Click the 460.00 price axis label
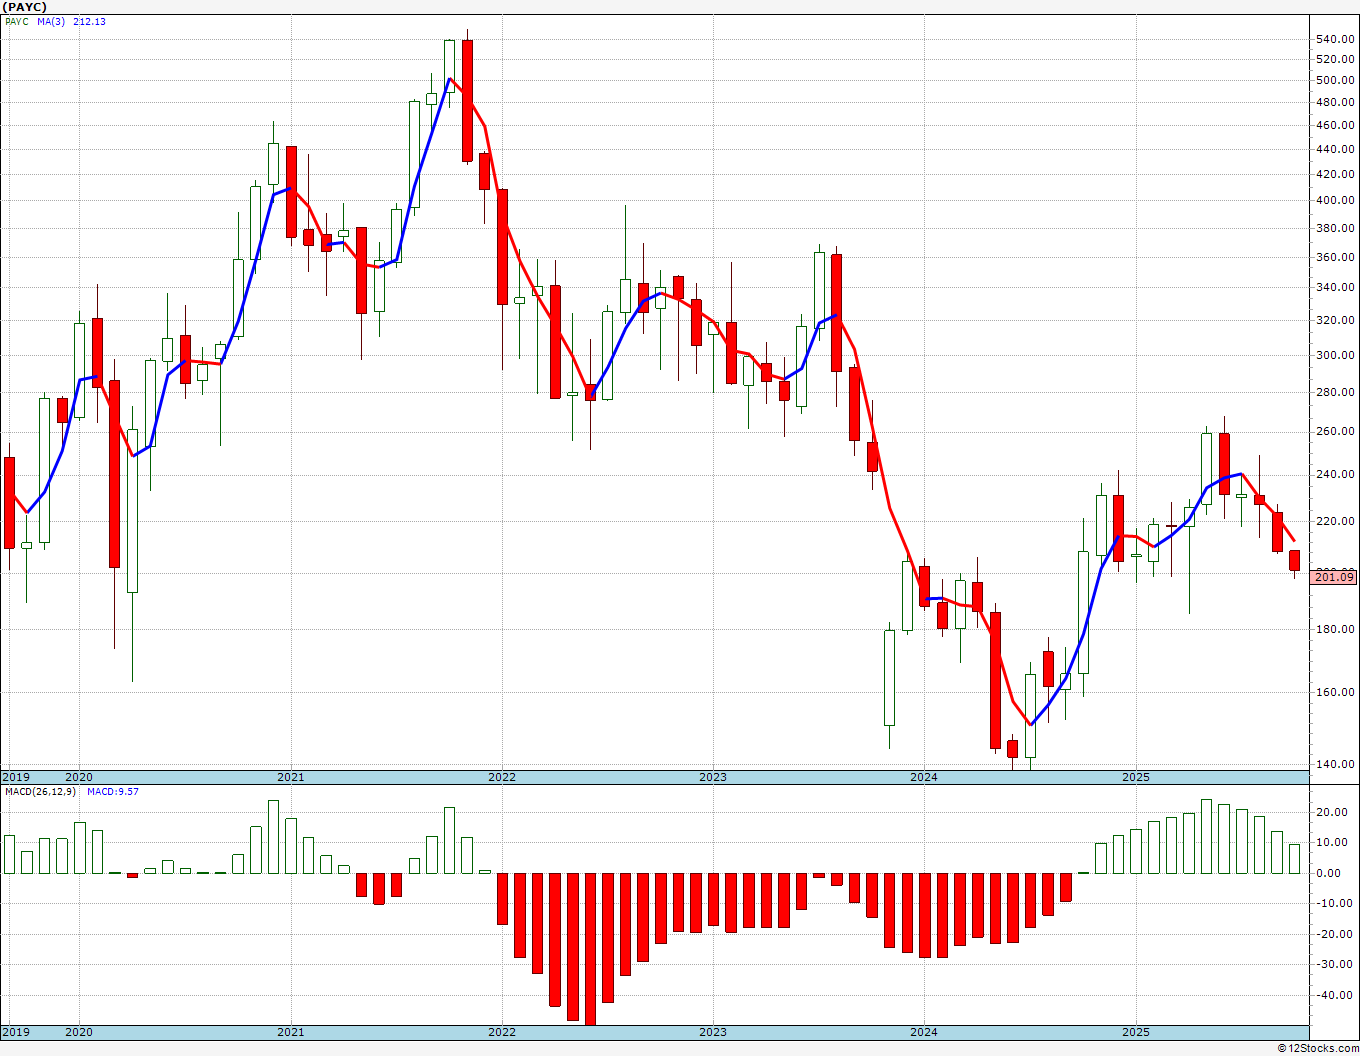The height and width of the screenshot is (1056, 1360). 1336,126
